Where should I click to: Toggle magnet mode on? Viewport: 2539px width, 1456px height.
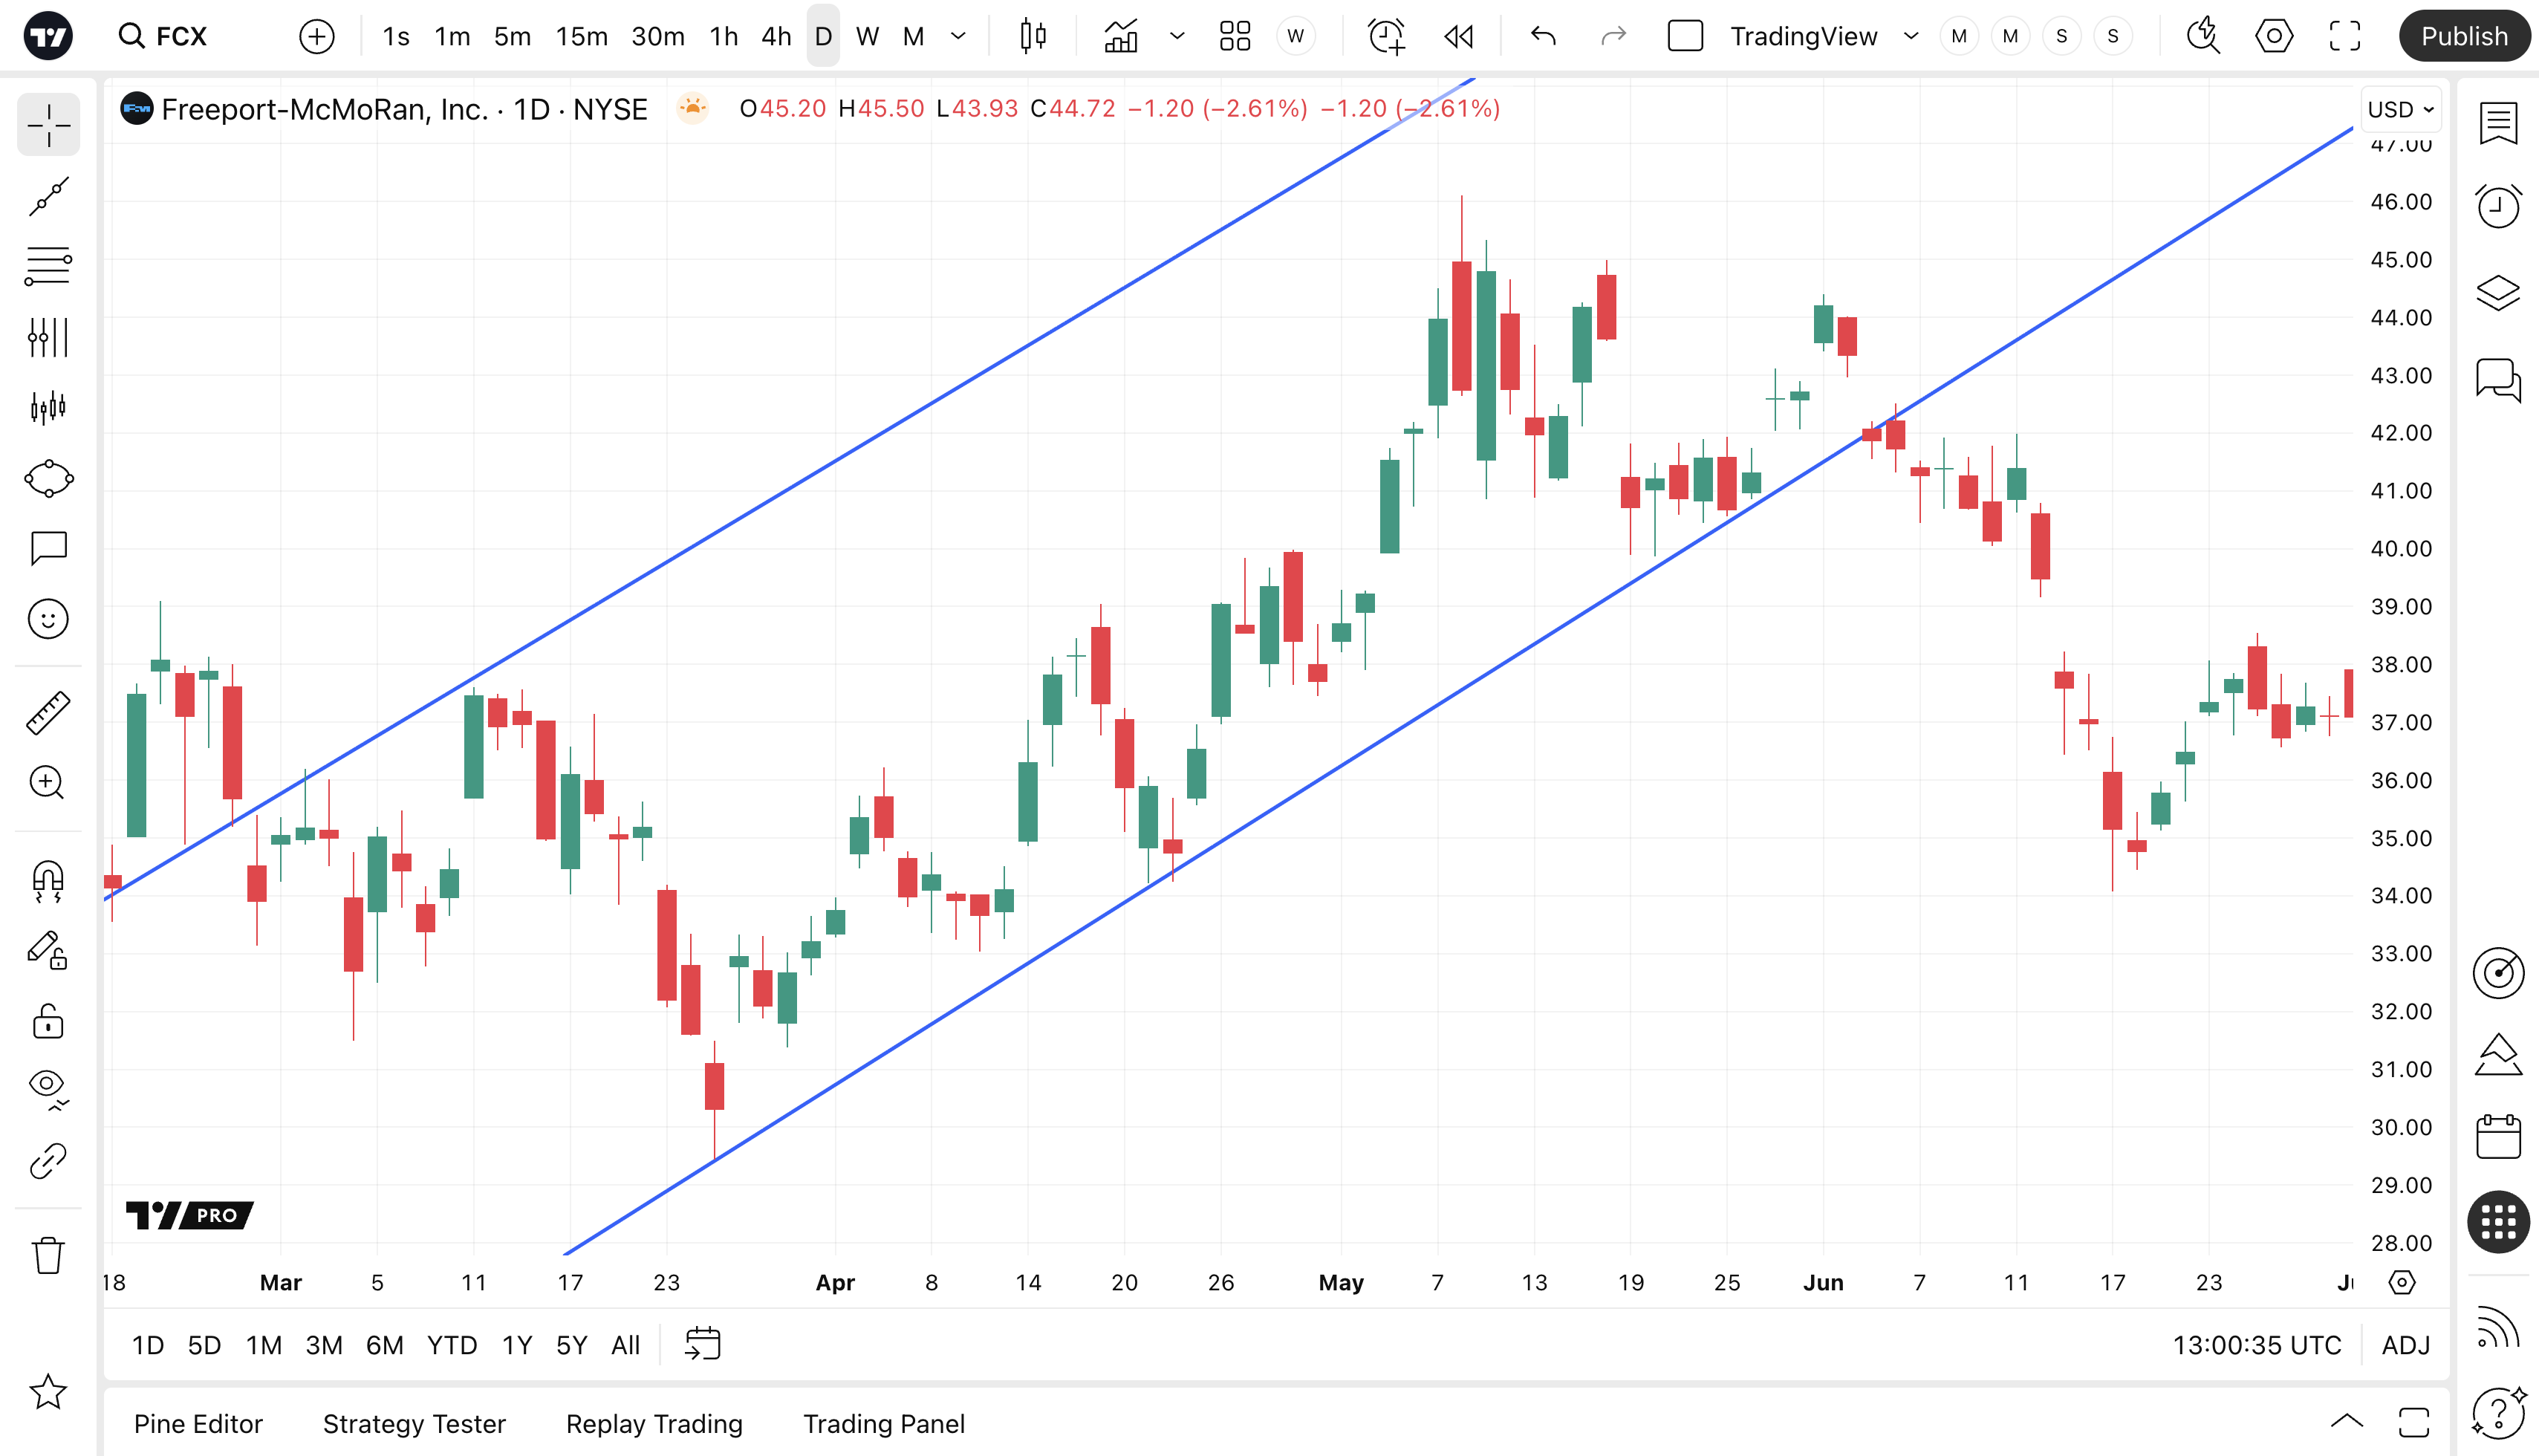click(48, 881)
